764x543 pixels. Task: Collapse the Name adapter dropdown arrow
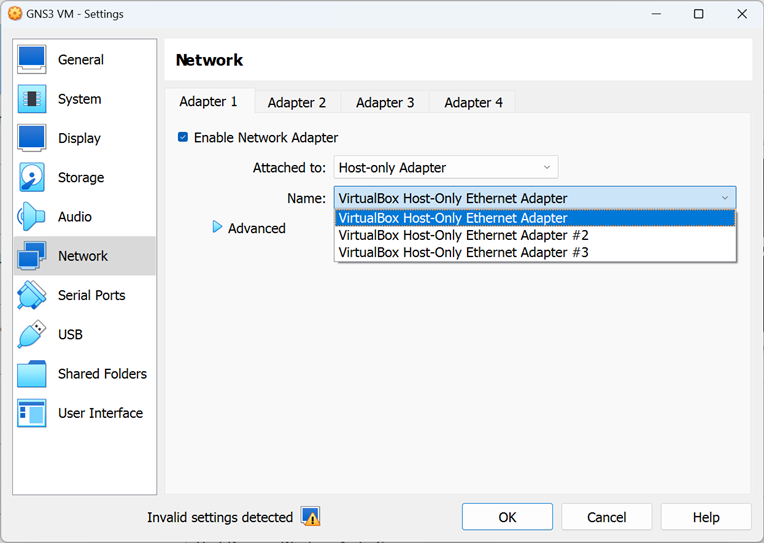pos(725,198)
